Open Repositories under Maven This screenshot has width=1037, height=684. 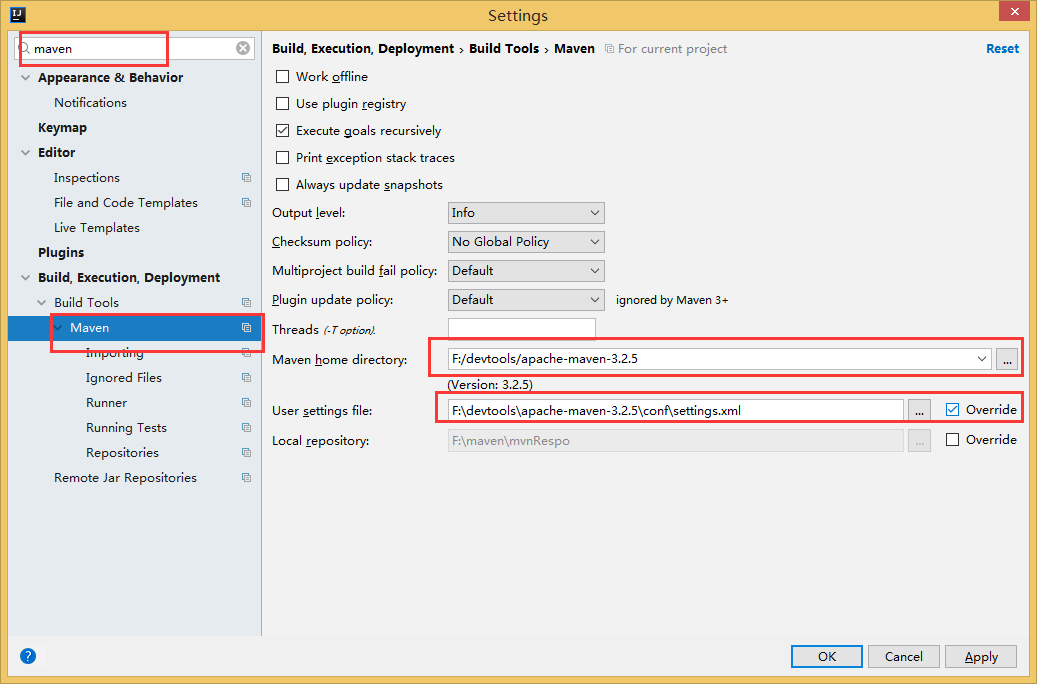point(122,452)
